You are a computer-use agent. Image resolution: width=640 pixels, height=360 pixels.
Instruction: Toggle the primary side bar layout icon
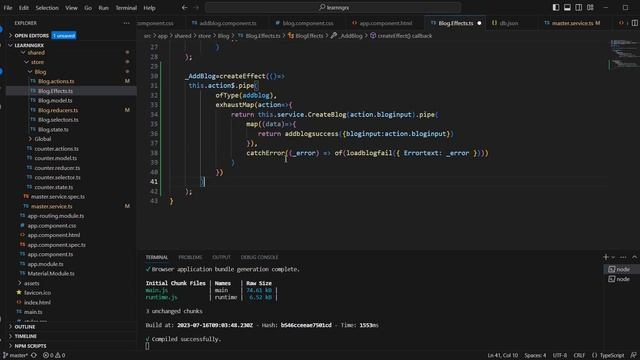[556, 7]
